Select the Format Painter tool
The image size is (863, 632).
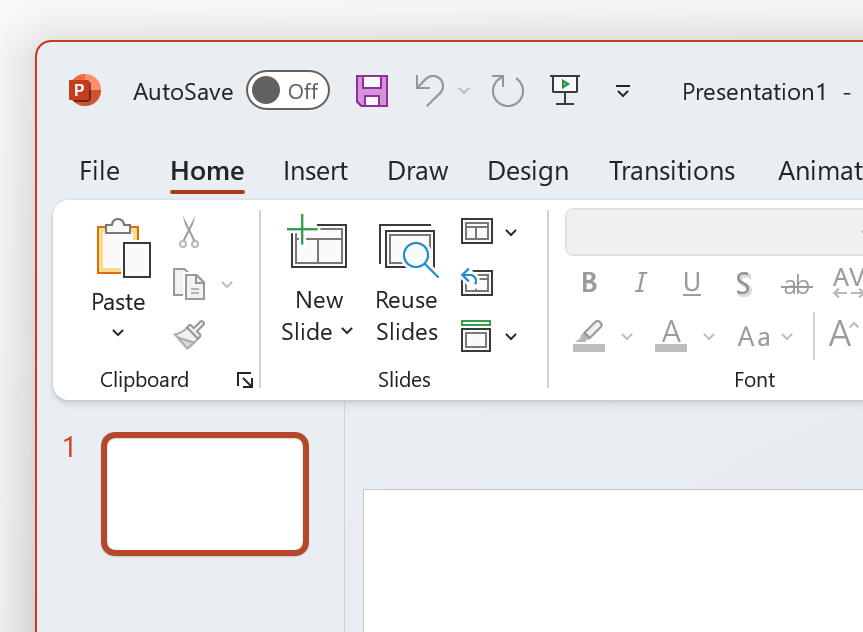click(189, 333)
